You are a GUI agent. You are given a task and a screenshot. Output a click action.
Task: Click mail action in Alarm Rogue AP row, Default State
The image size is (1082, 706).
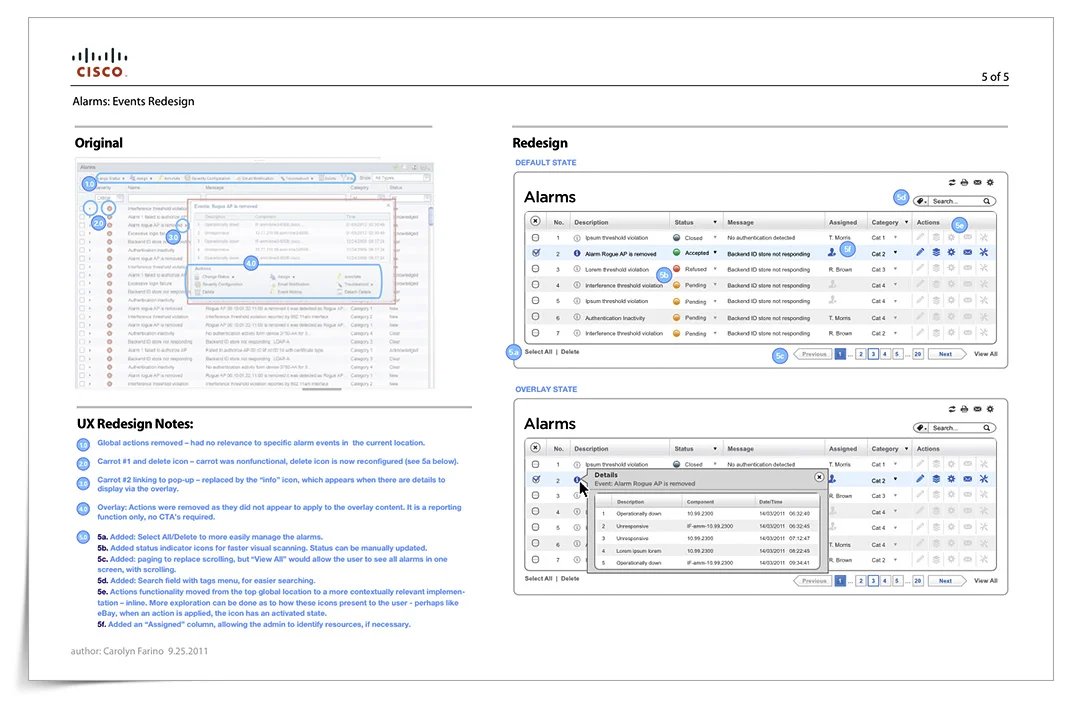(x=967, y=253)
